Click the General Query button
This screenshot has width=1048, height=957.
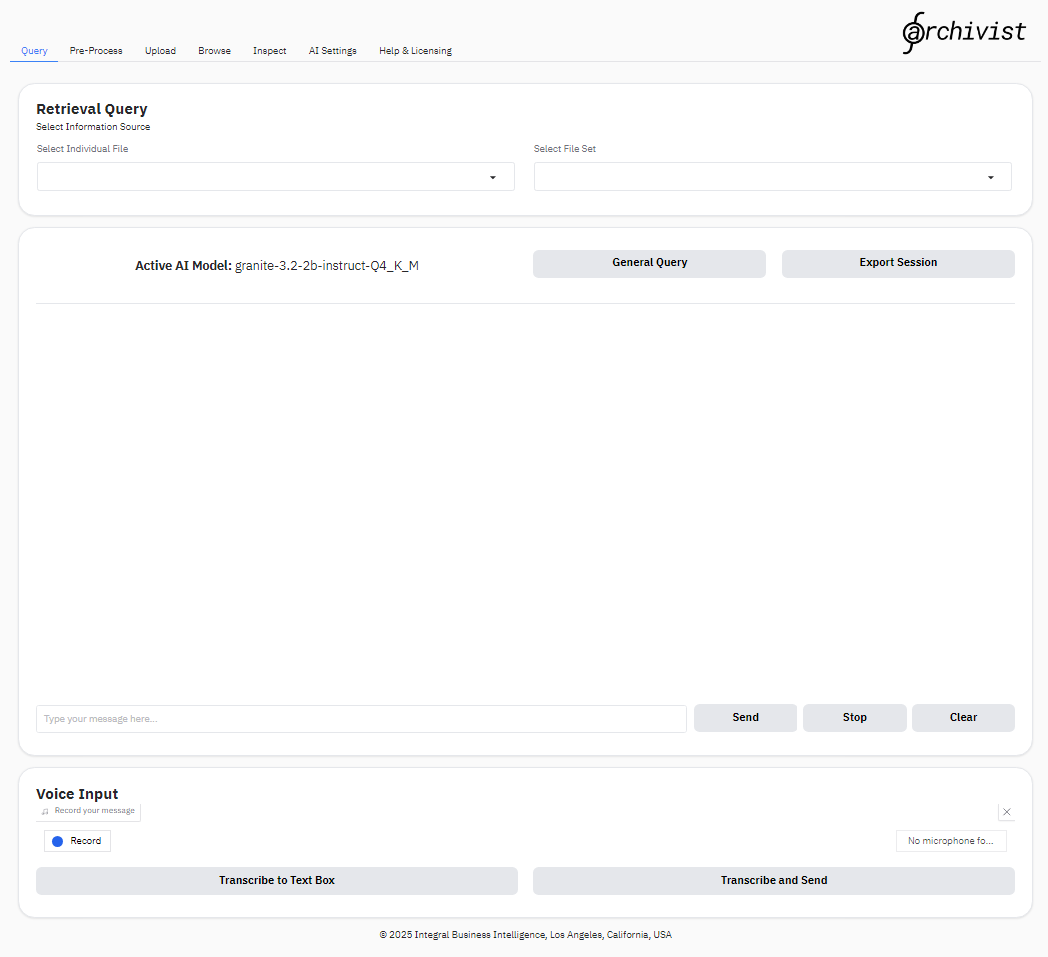(649, 263)
